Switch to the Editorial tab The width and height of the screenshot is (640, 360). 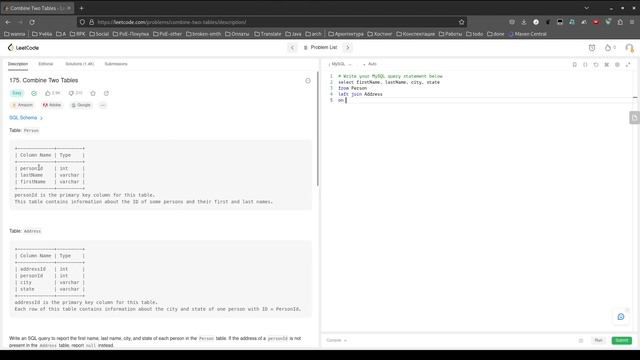46,64
